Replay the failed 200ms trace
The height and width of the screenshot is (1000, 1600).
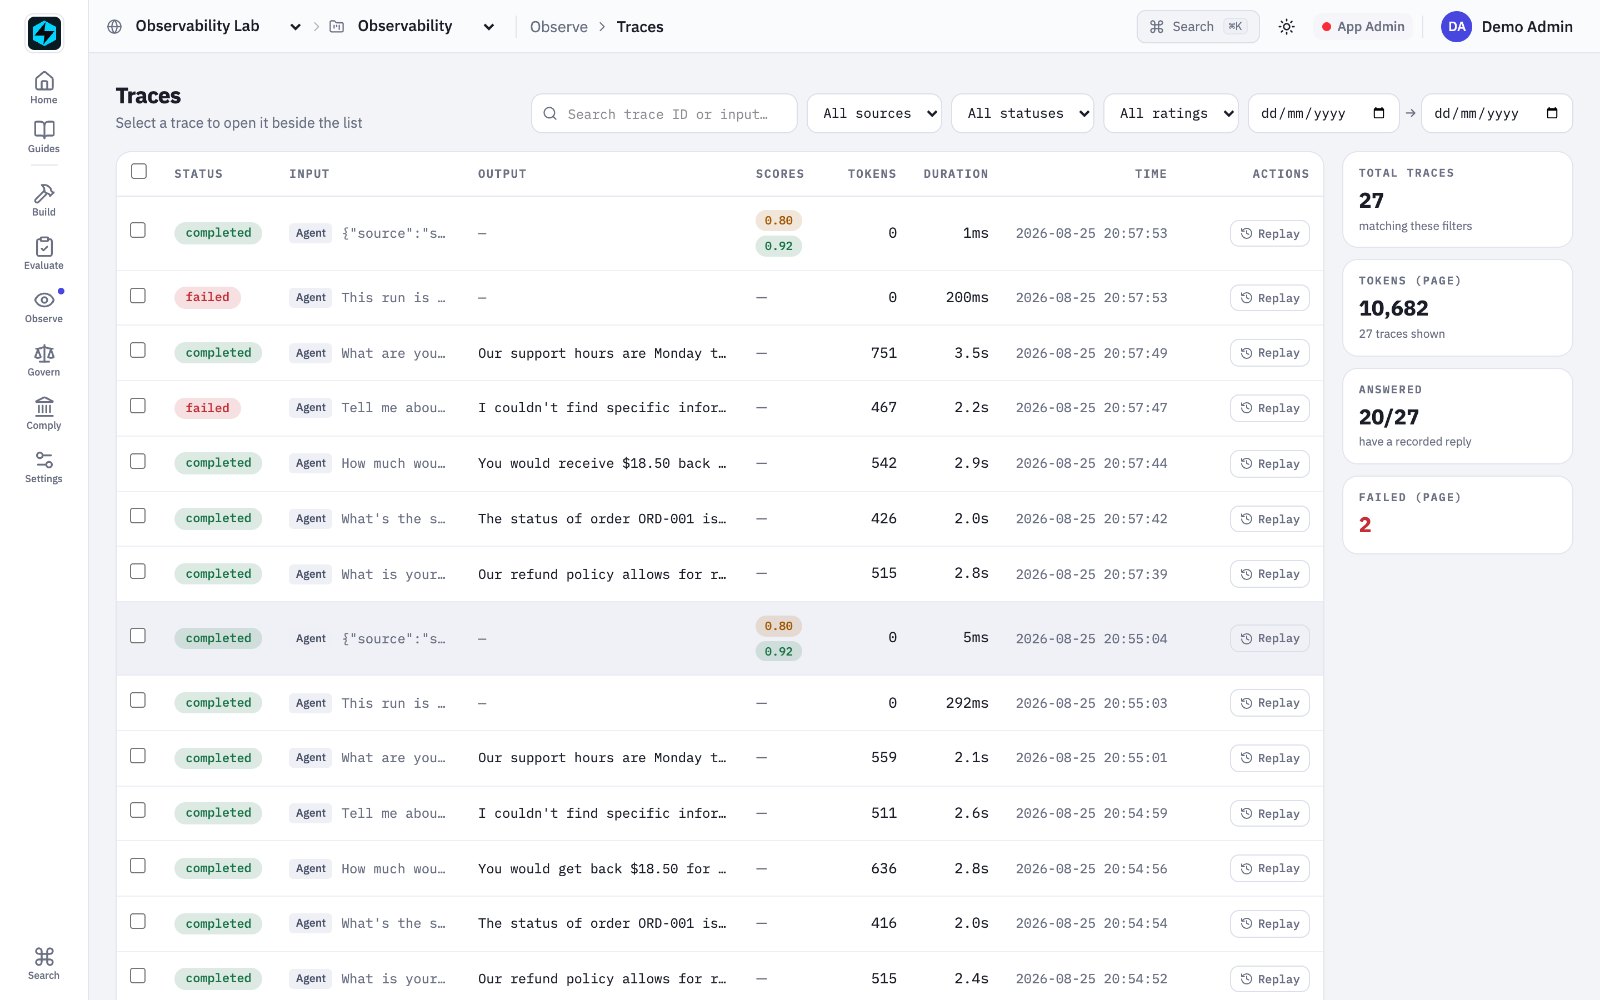[x=1270, y=298]
